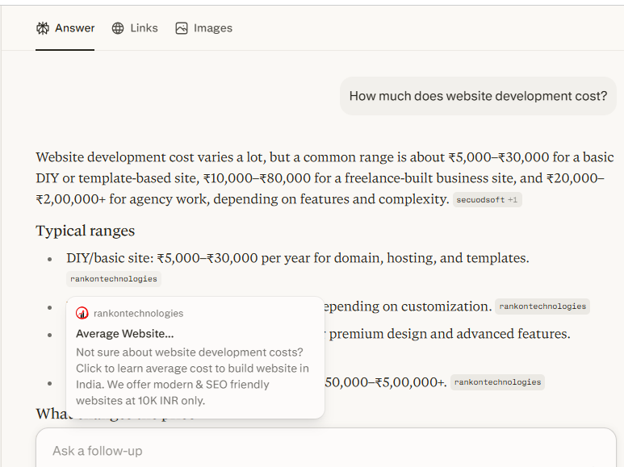Image resolution: width=624 pixels, height=467 pixels.
Task: Open the rankontechnologies citation under DIY/basic site
Action: pos(114,279)
